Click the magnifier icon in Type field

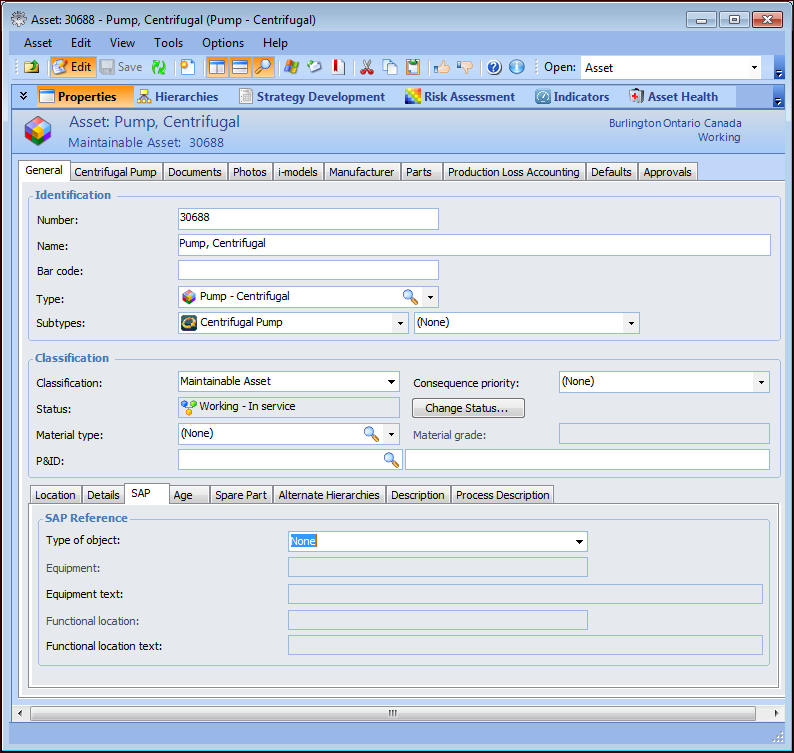(x=410, y=297)
